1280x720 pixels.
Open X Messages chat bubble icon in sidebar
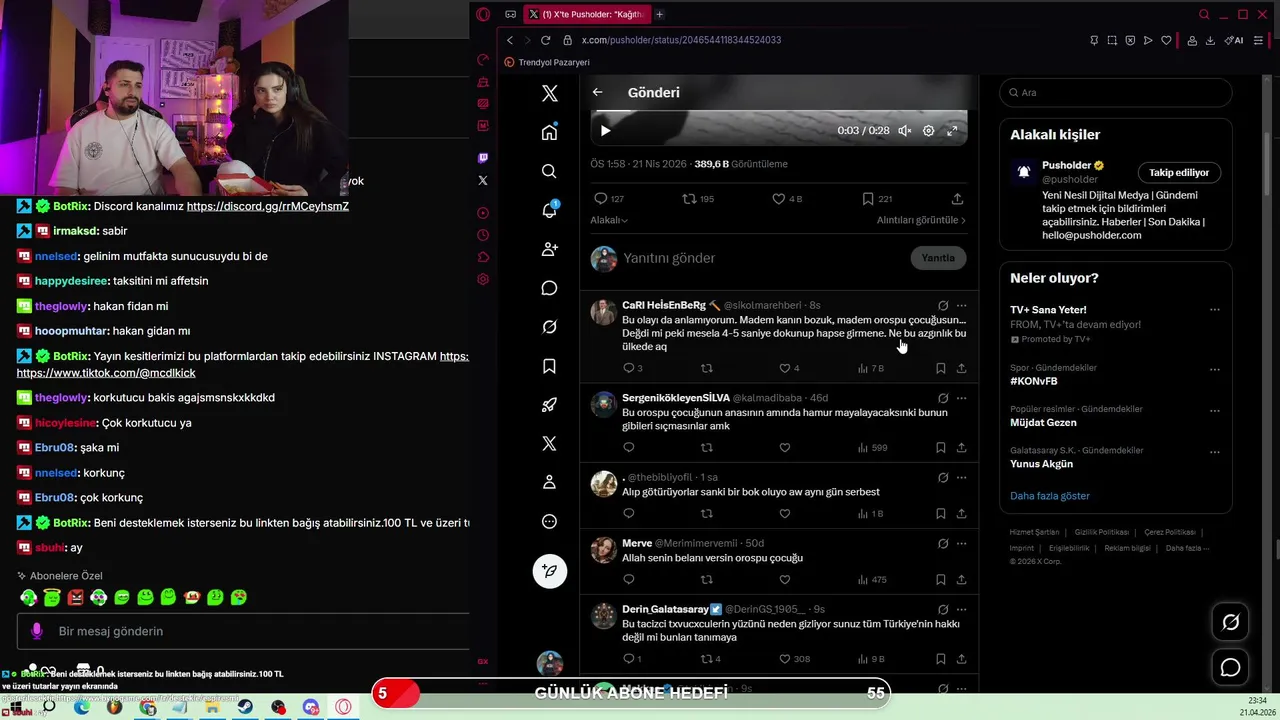point(549,288)
